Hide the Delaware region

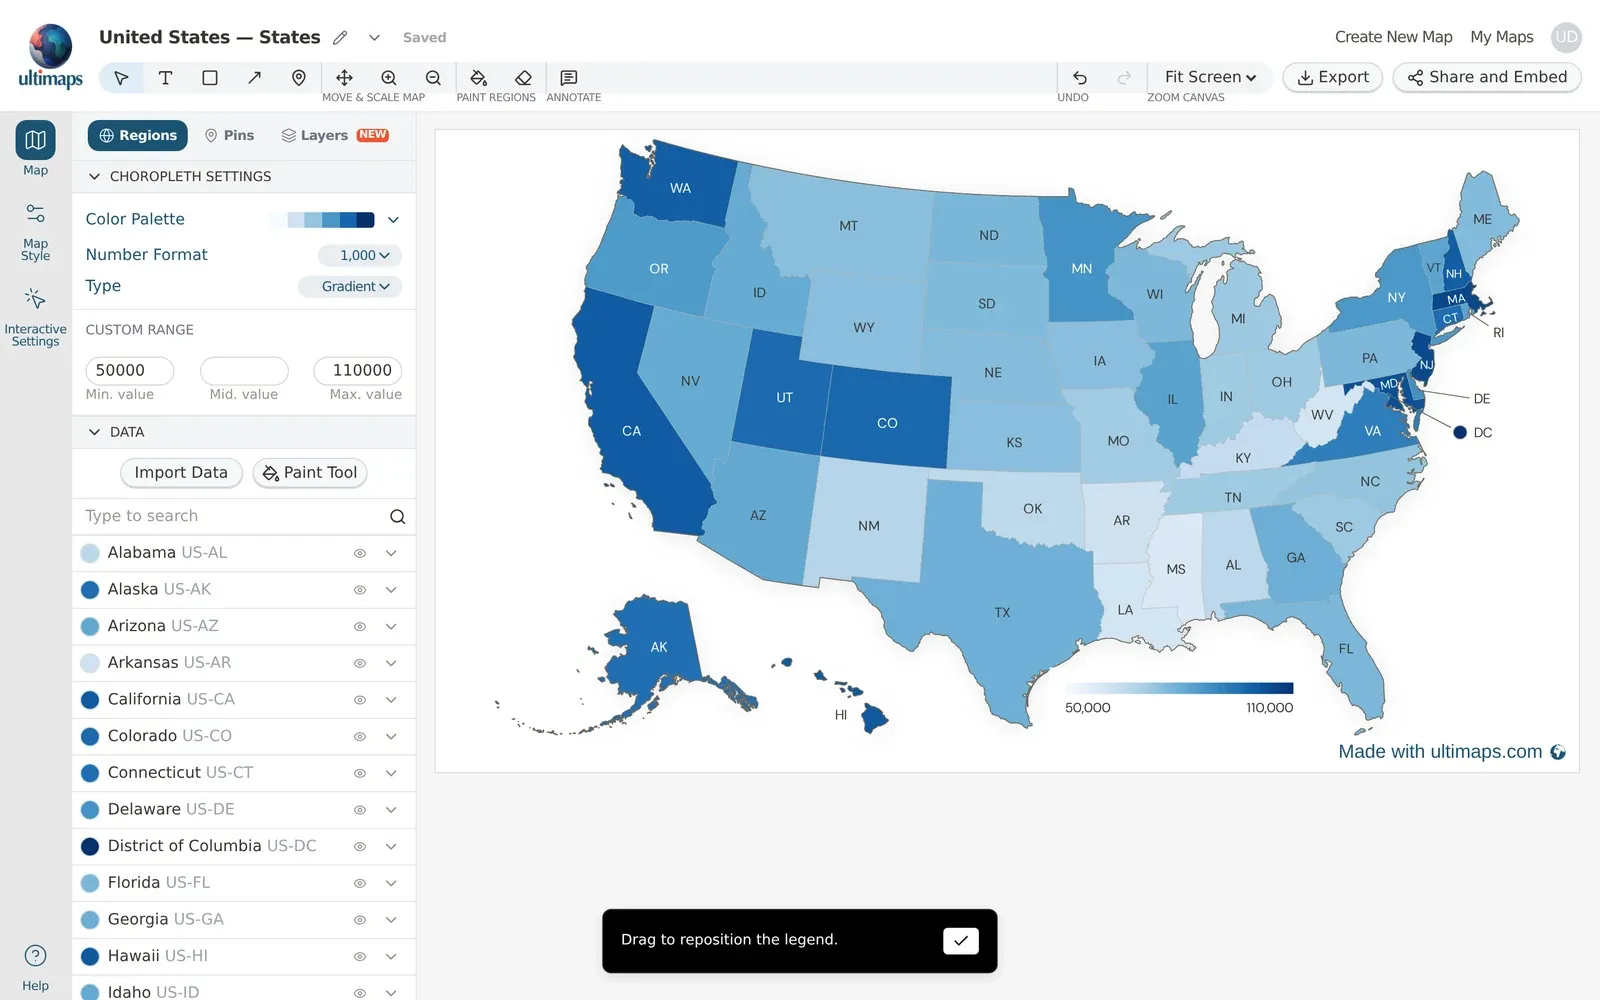tap(360, 810)
